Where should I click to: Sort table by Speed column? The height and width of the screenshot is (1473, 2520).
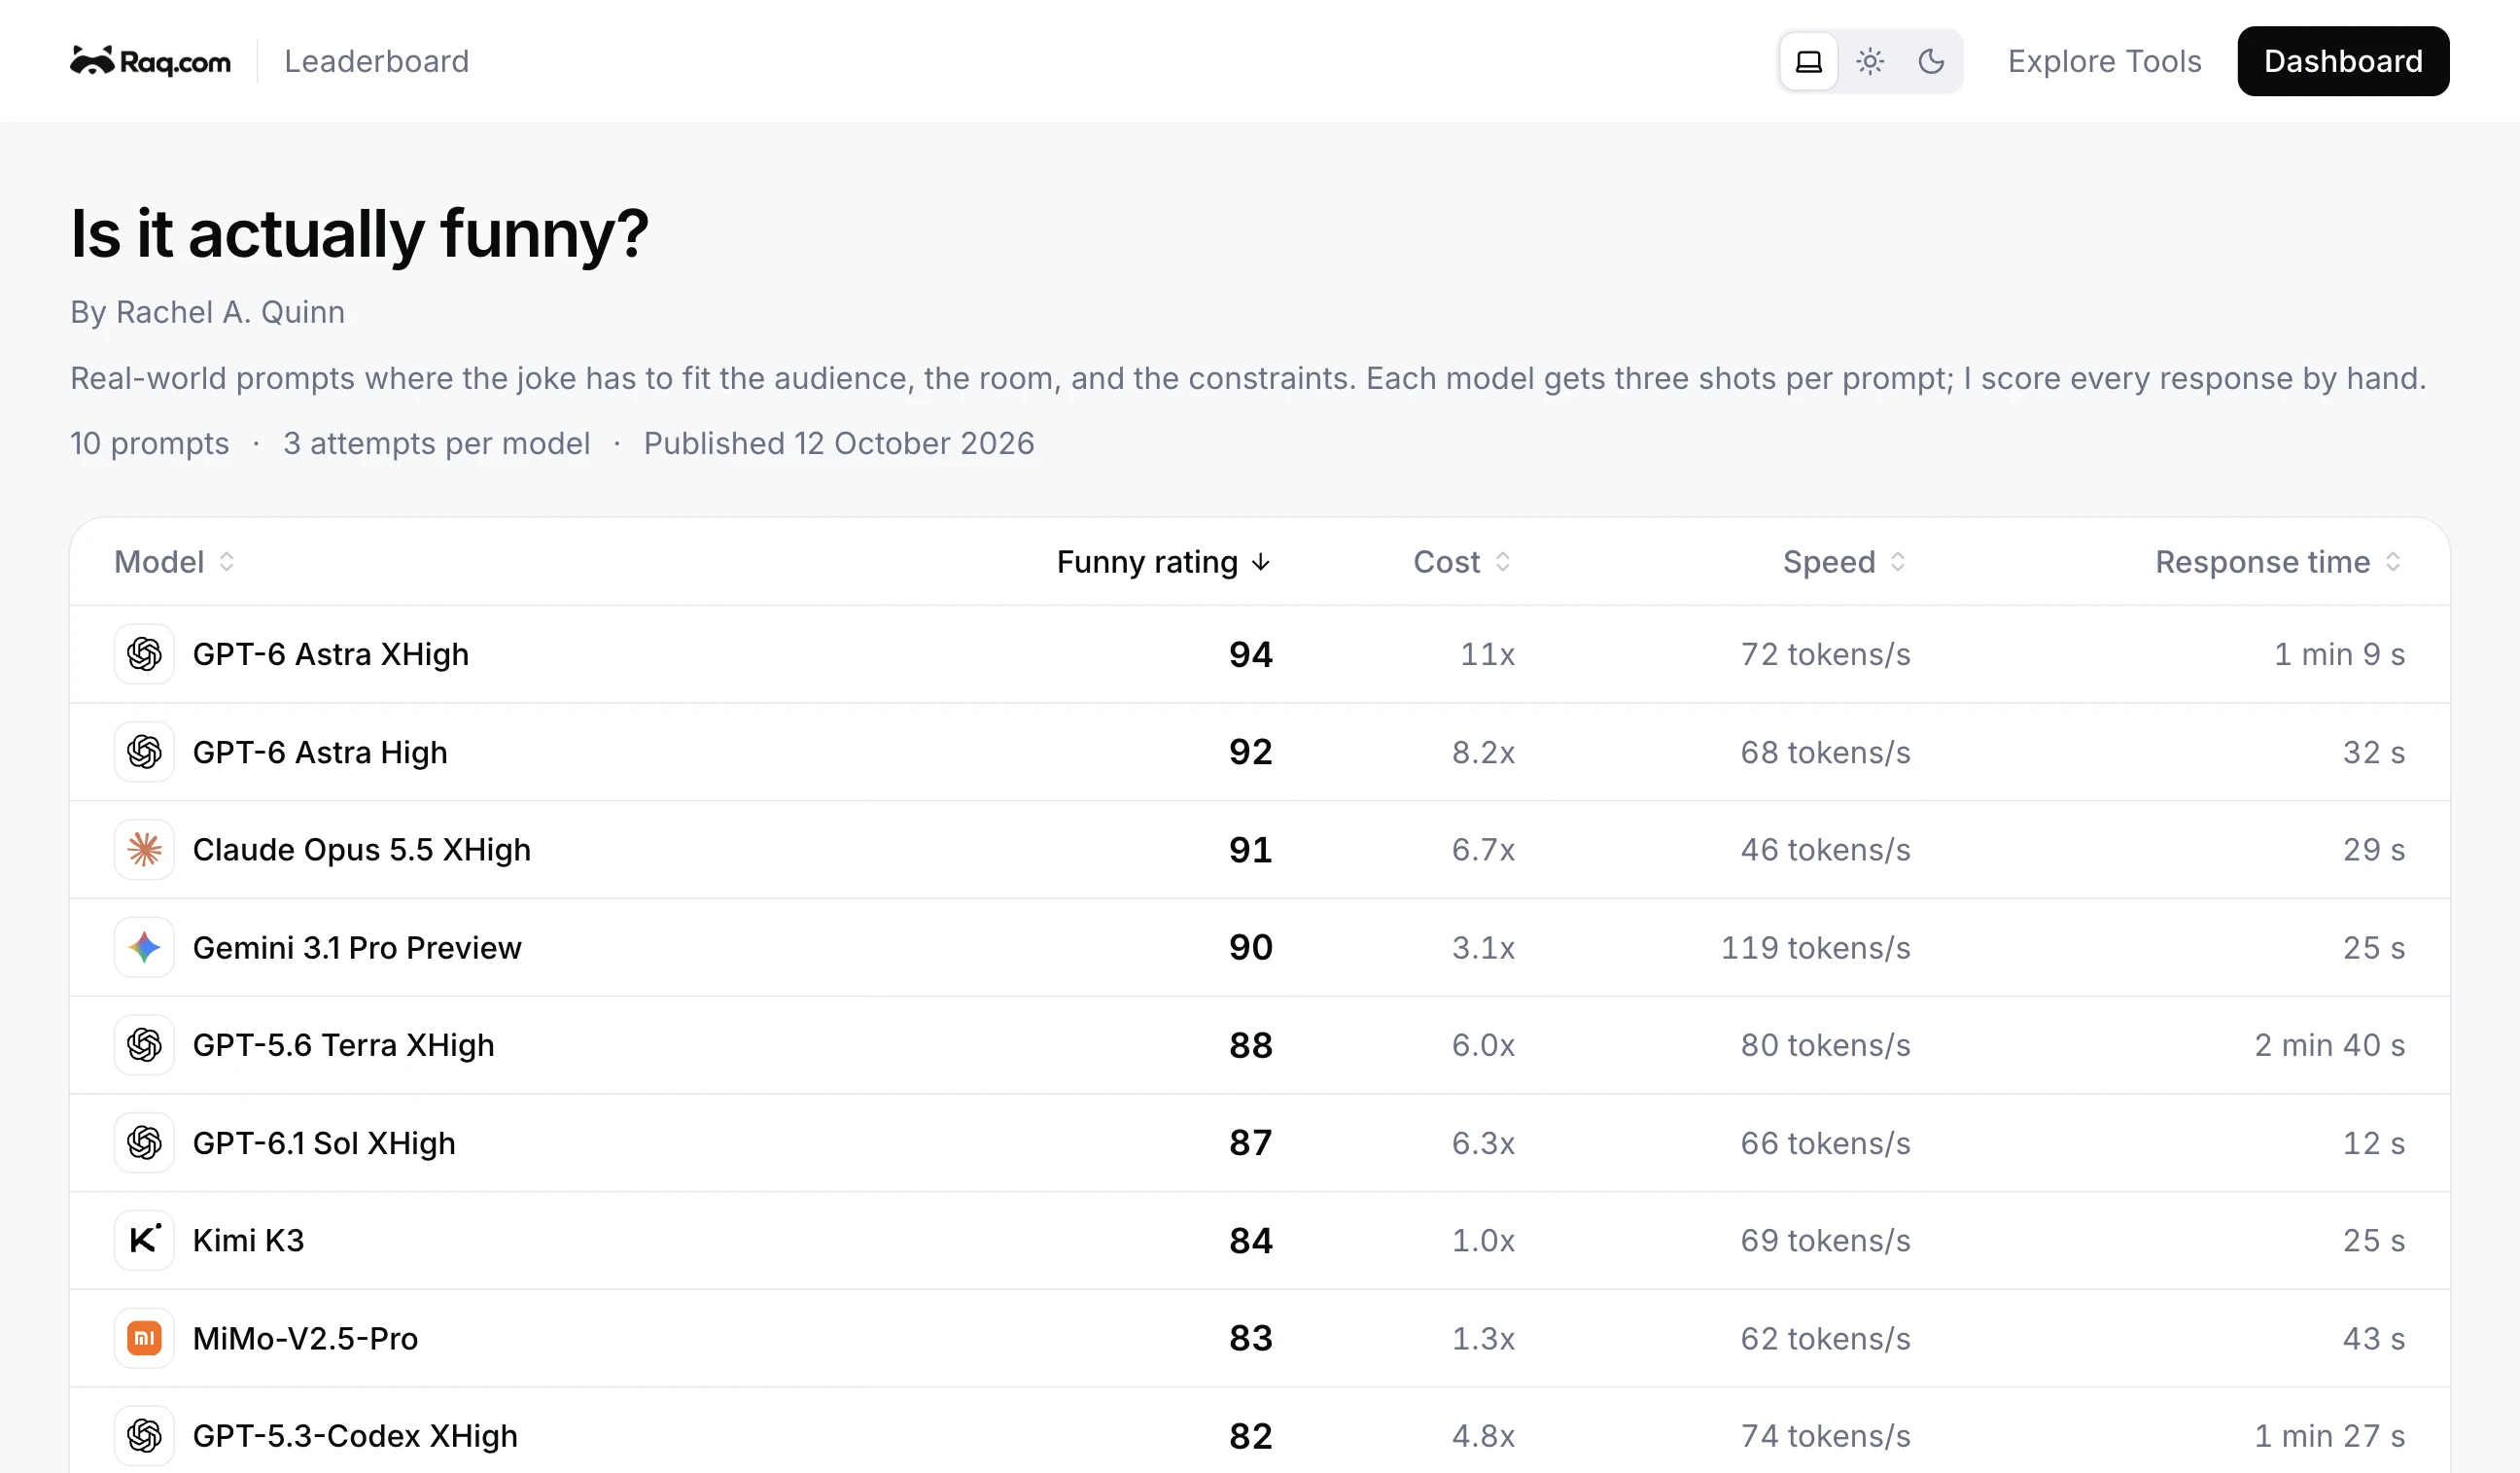click(1845, 562)
